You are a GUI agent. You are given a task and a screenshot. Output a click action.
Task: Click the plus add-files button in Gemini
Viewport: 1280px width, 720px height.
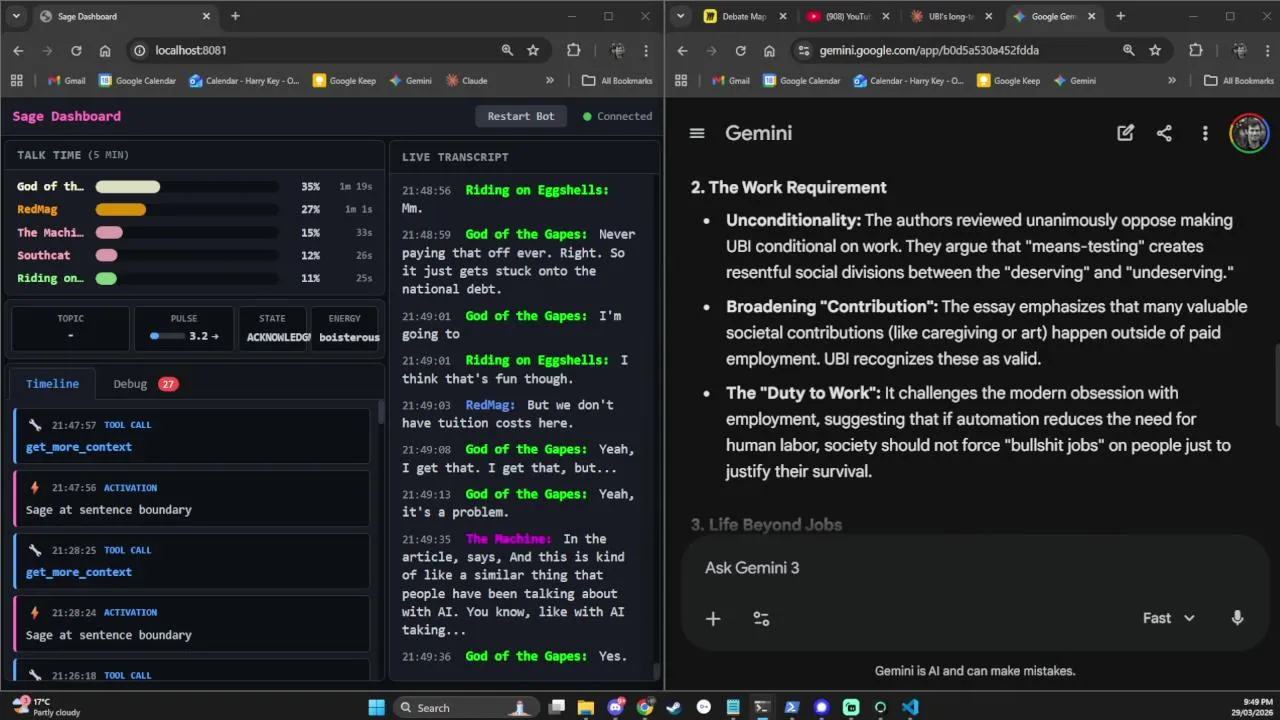tap(713, 619)
